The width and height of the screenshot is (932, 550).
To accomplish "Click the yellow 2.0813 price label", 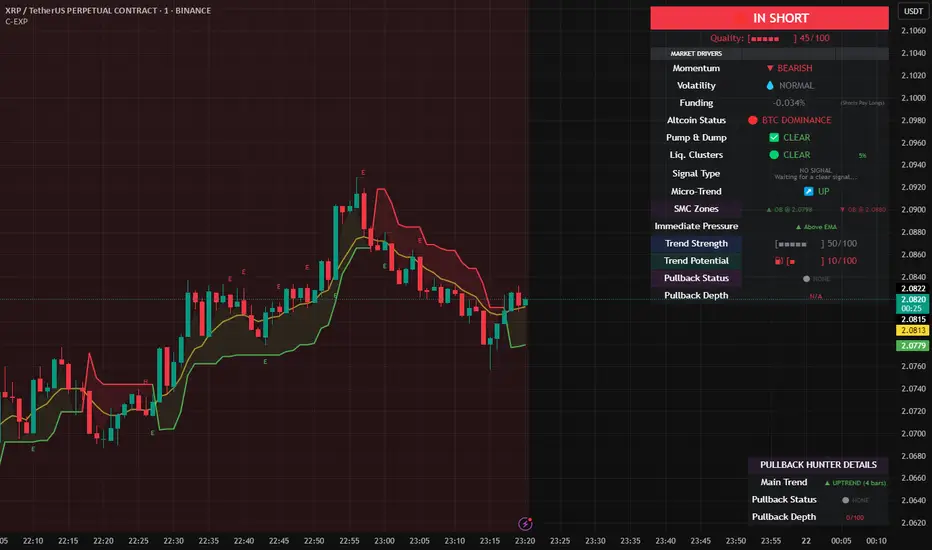I will click(x=913, y=331).
